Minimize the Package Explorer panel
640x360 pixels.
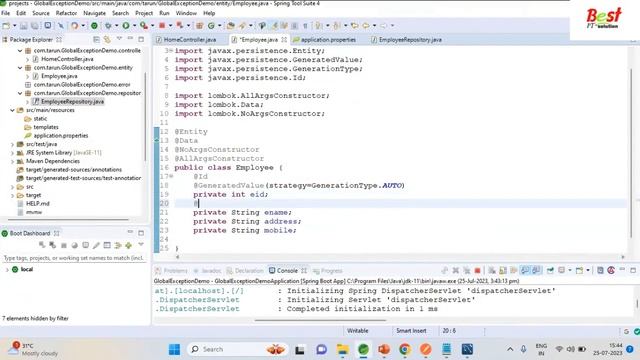point(130,39)
